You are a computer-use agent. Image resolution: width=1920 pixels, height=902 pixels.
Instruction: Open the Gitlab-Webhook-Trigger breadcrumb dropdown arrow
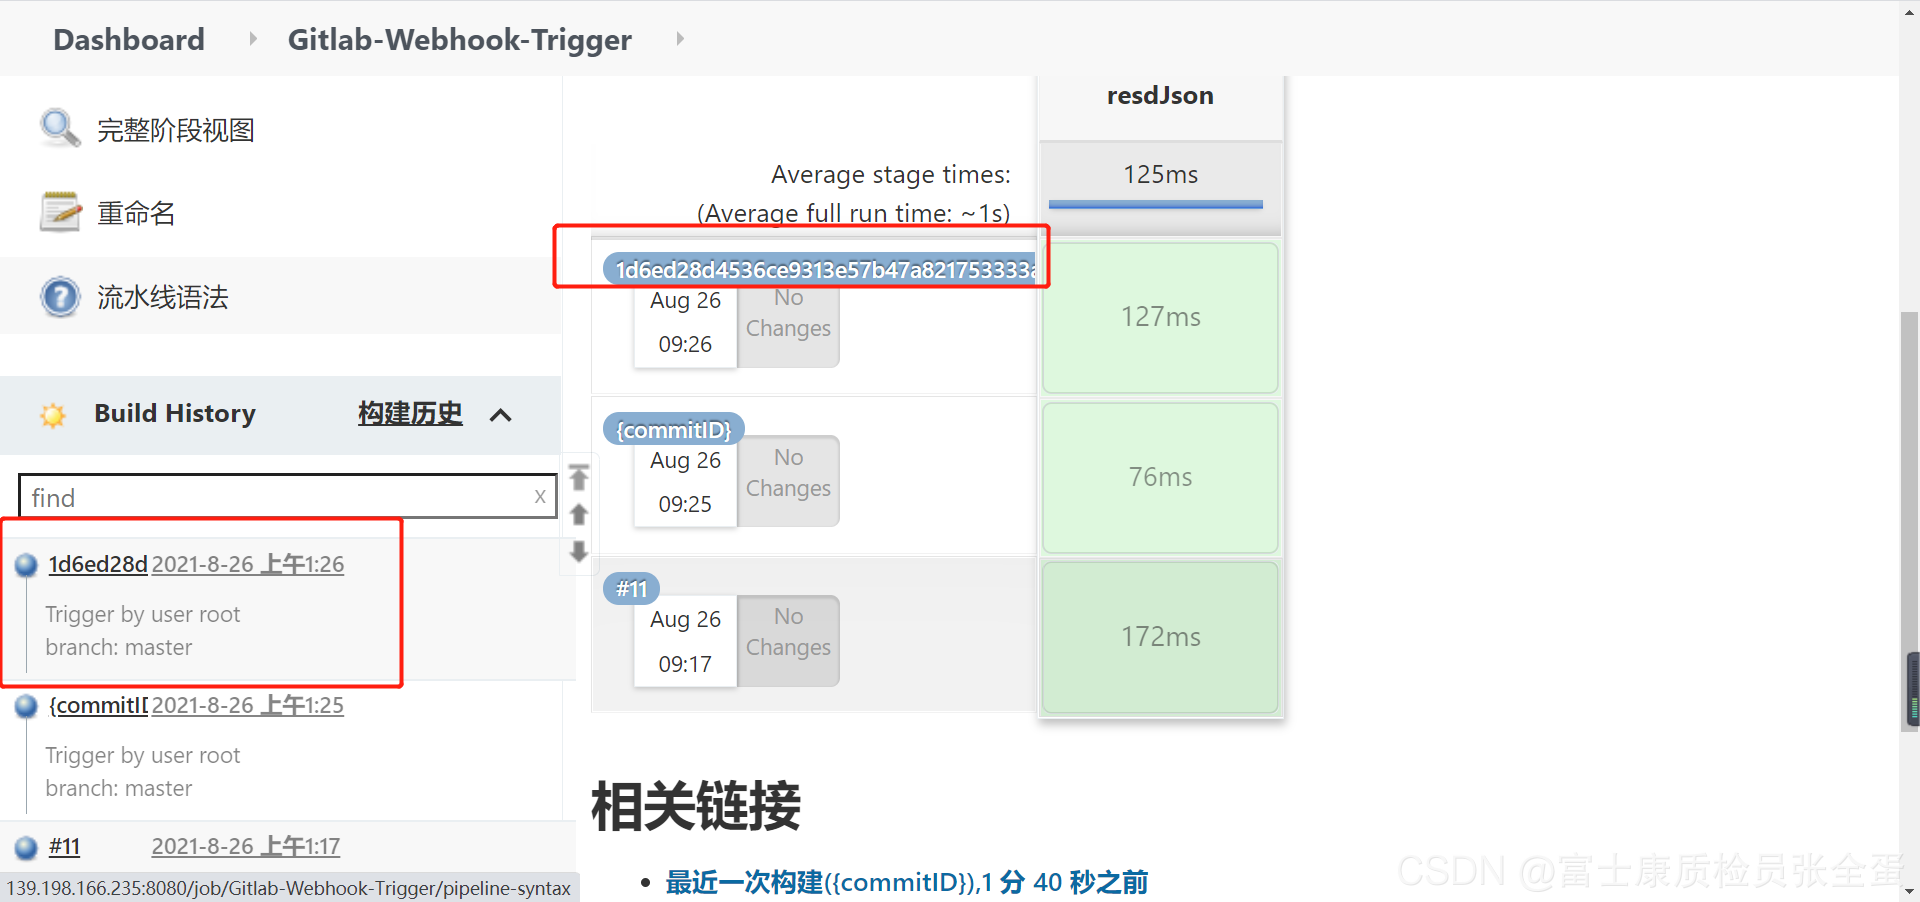(x=680, y=39)
